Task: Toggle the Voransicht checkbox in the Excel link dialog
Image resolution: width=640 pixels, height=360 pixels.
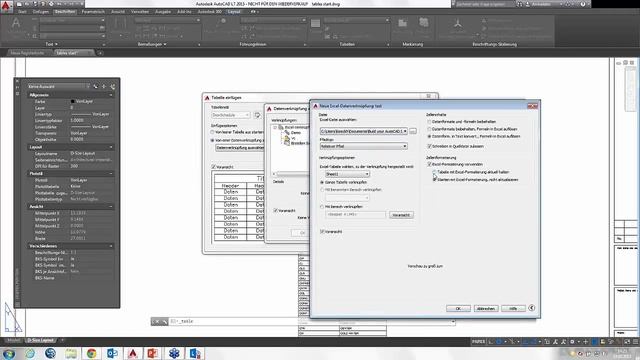Action: 322,231
